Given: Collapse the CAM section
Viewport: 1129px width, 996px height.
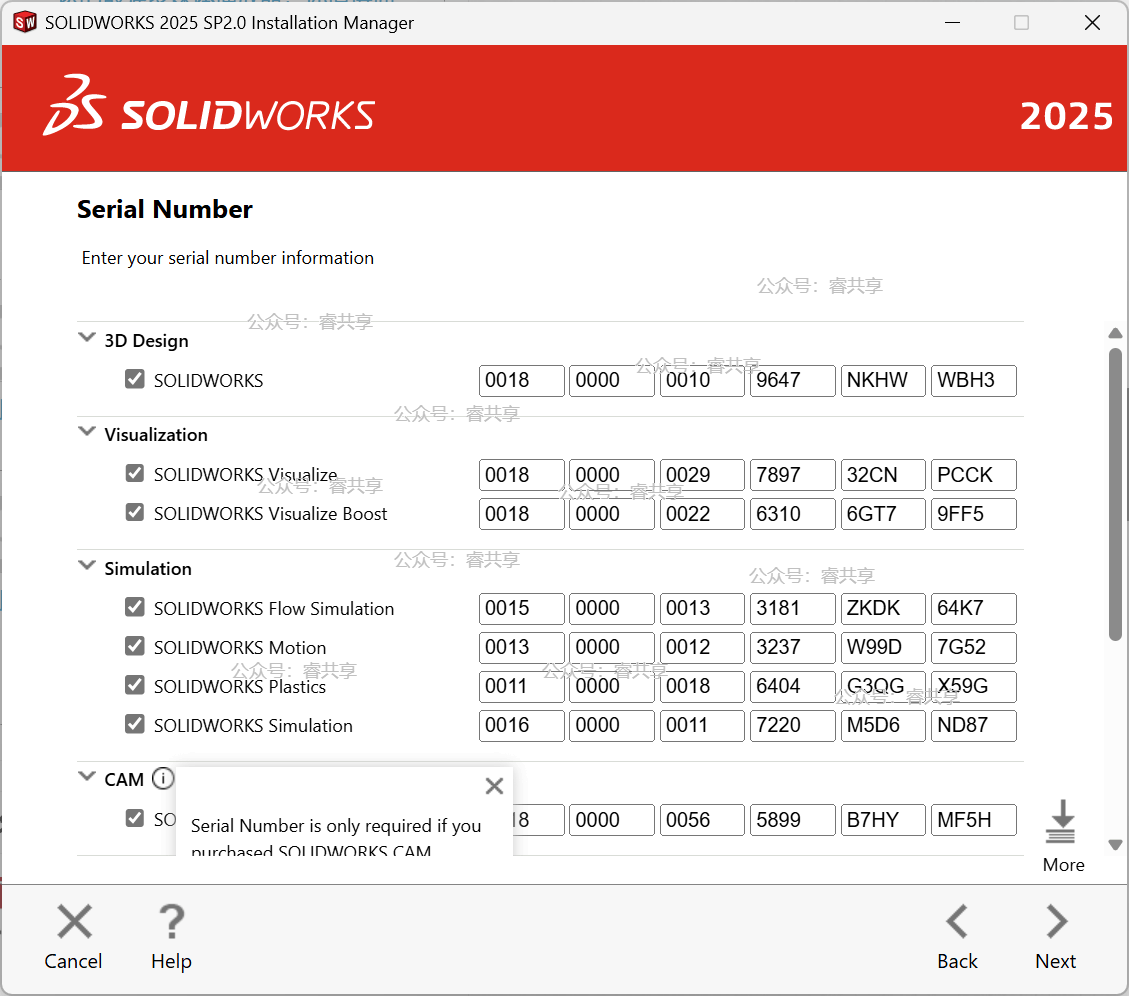Looking at the screenshot, I should [86, 776].
